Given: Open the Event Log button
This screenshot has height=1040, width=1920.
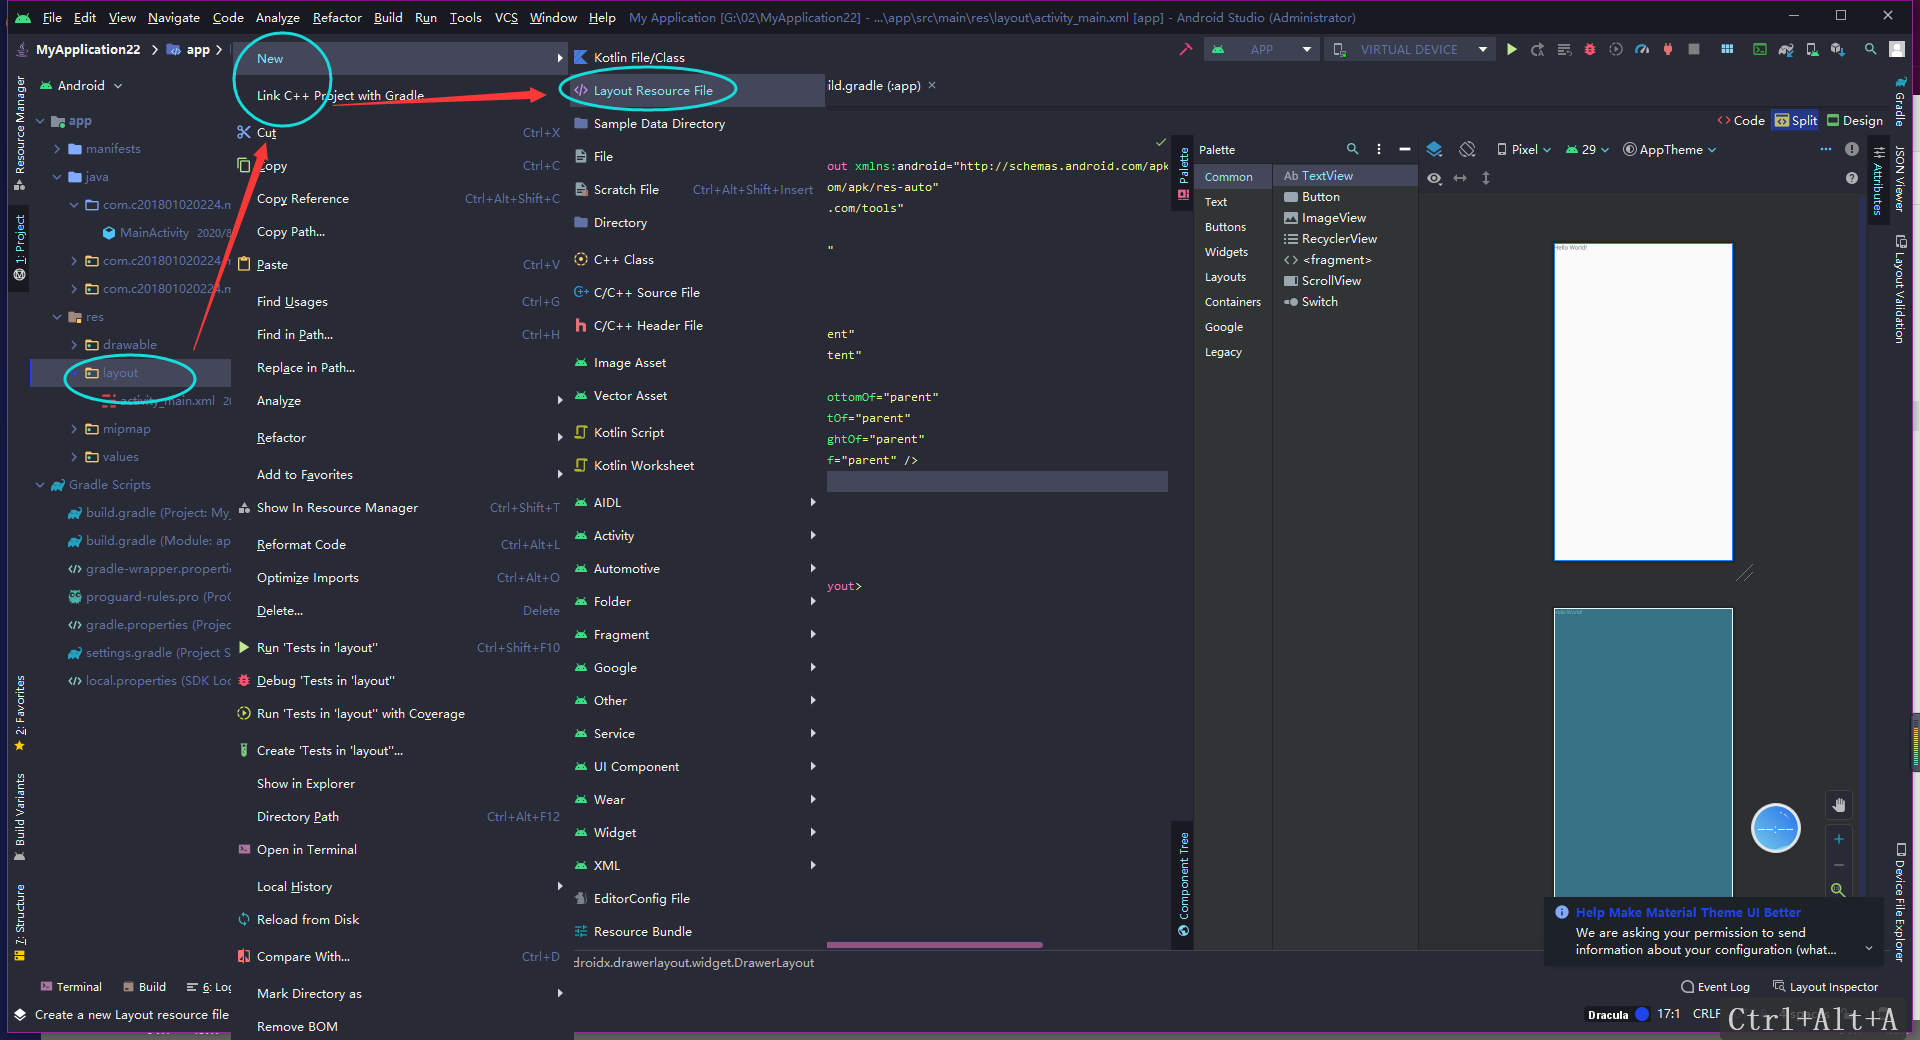Looking at the screenshot, I should point(1716,987).
